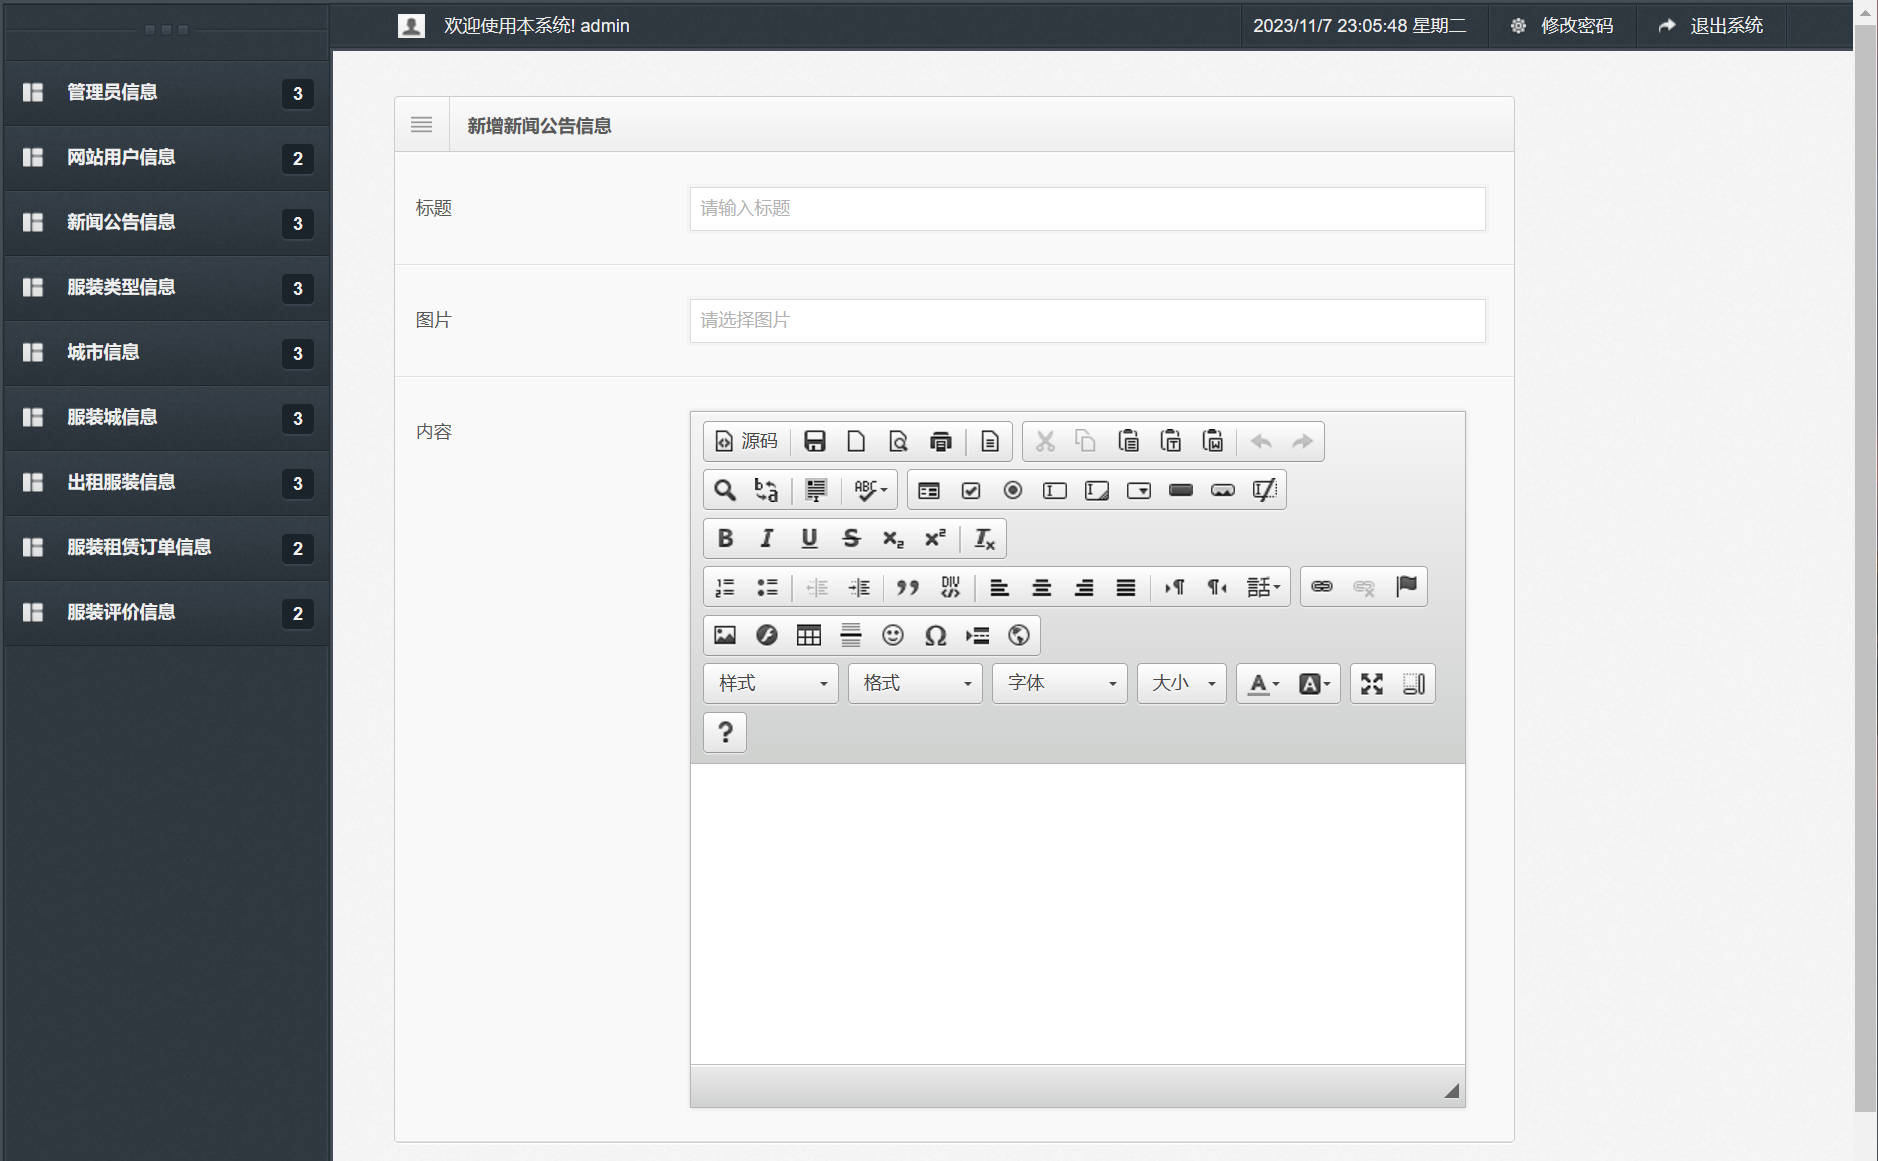Open 新闻公告信息 in the sidebar menu

point(121,222)
